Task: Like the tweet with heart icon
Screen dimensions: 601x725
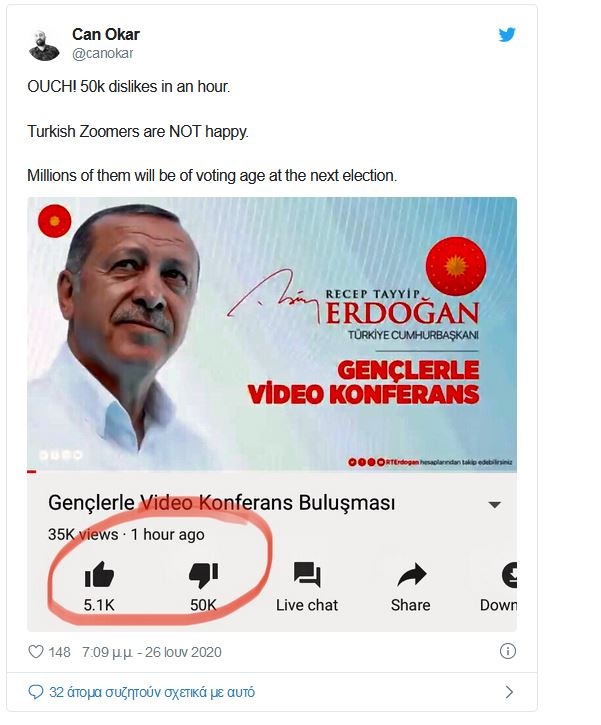Action: tap(36, 652)
